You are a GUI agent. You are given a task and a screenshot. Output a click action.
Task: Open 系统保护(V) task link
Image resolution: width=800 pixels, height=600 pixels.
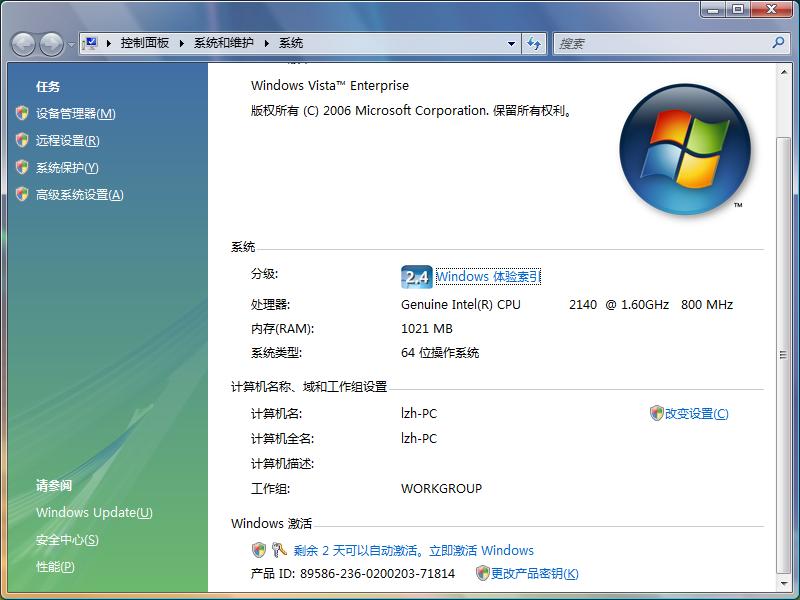point(67,167)
